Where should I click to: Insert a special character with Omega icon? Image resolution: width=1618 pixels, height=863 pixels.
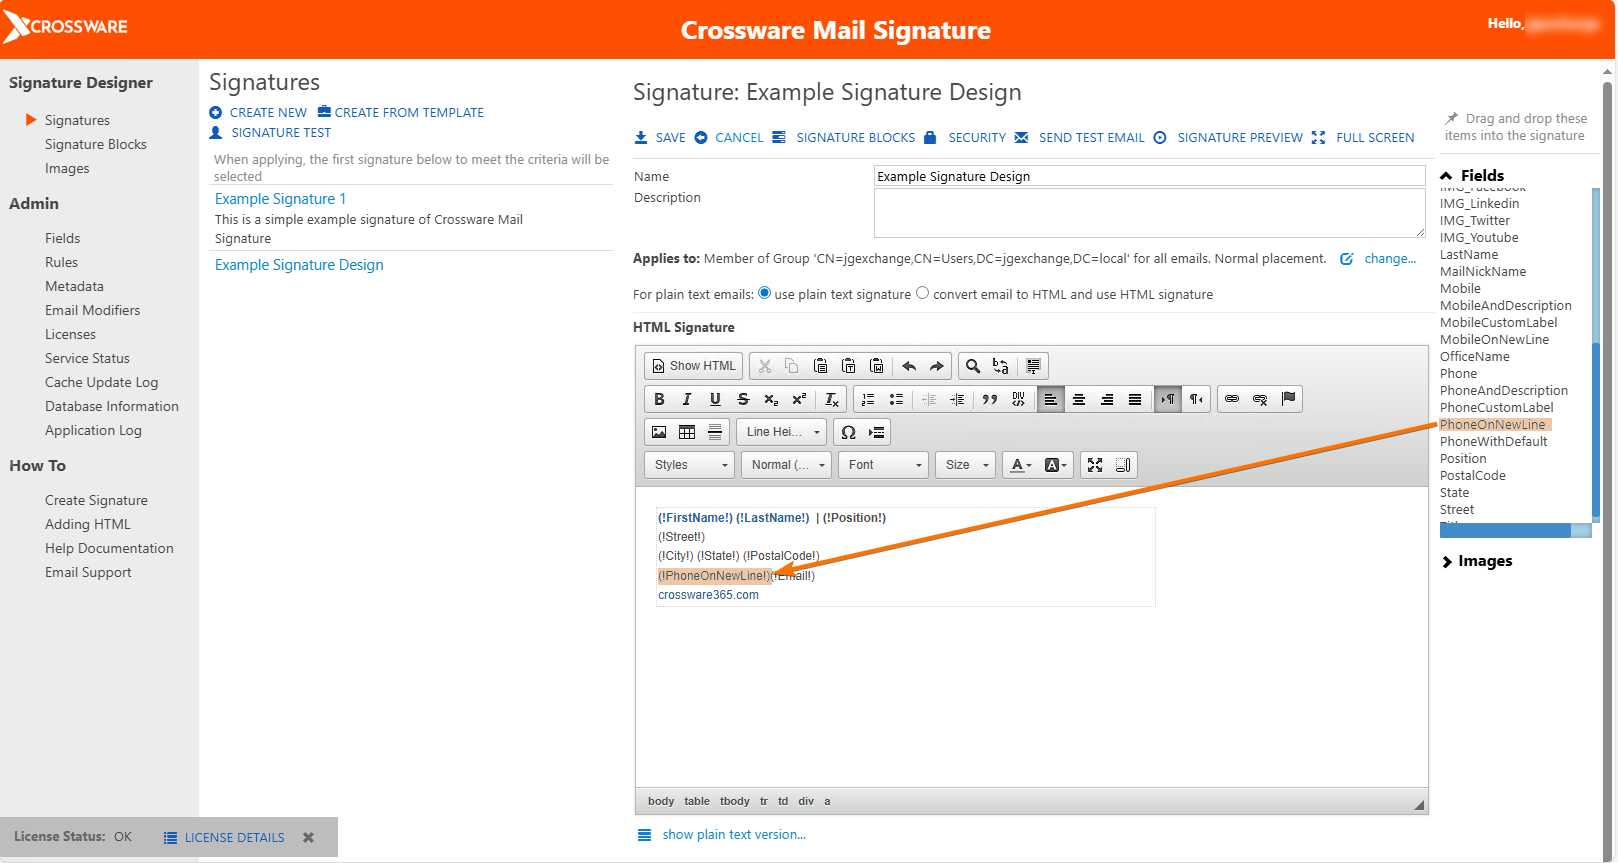(x=848, y=432)
